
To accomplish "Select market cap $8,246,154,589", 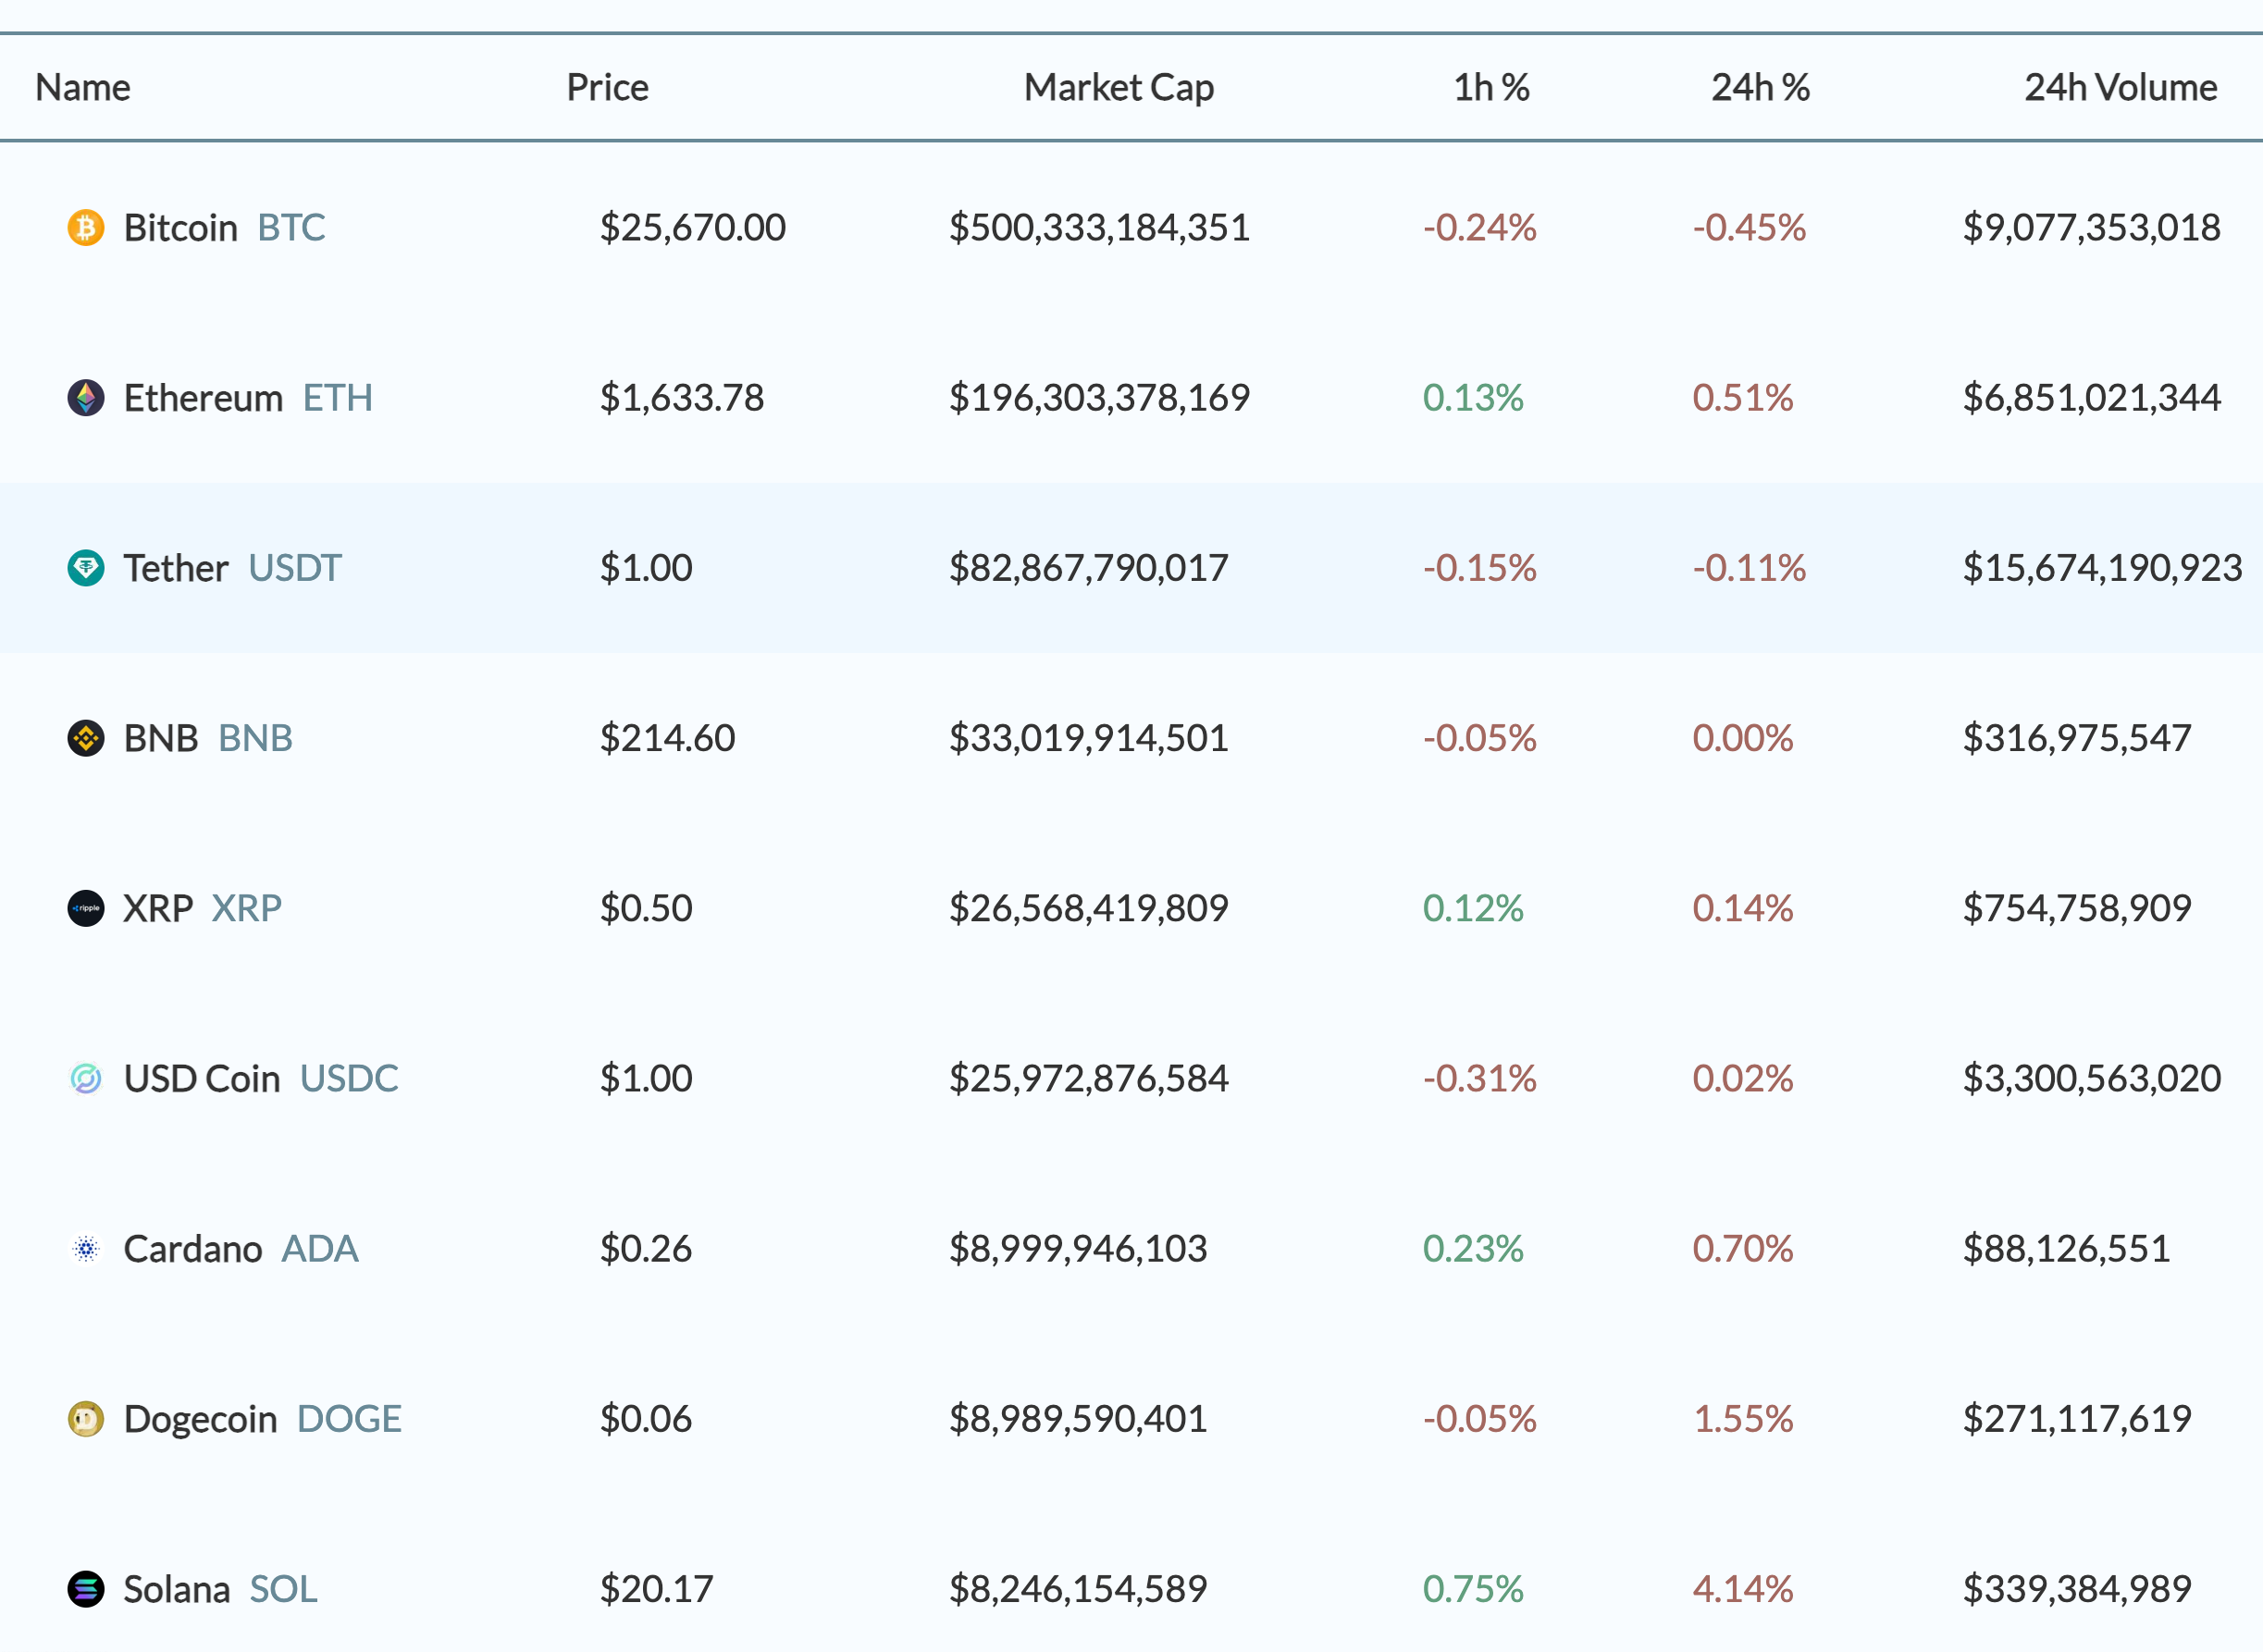I will [x=1078, y=1588].
